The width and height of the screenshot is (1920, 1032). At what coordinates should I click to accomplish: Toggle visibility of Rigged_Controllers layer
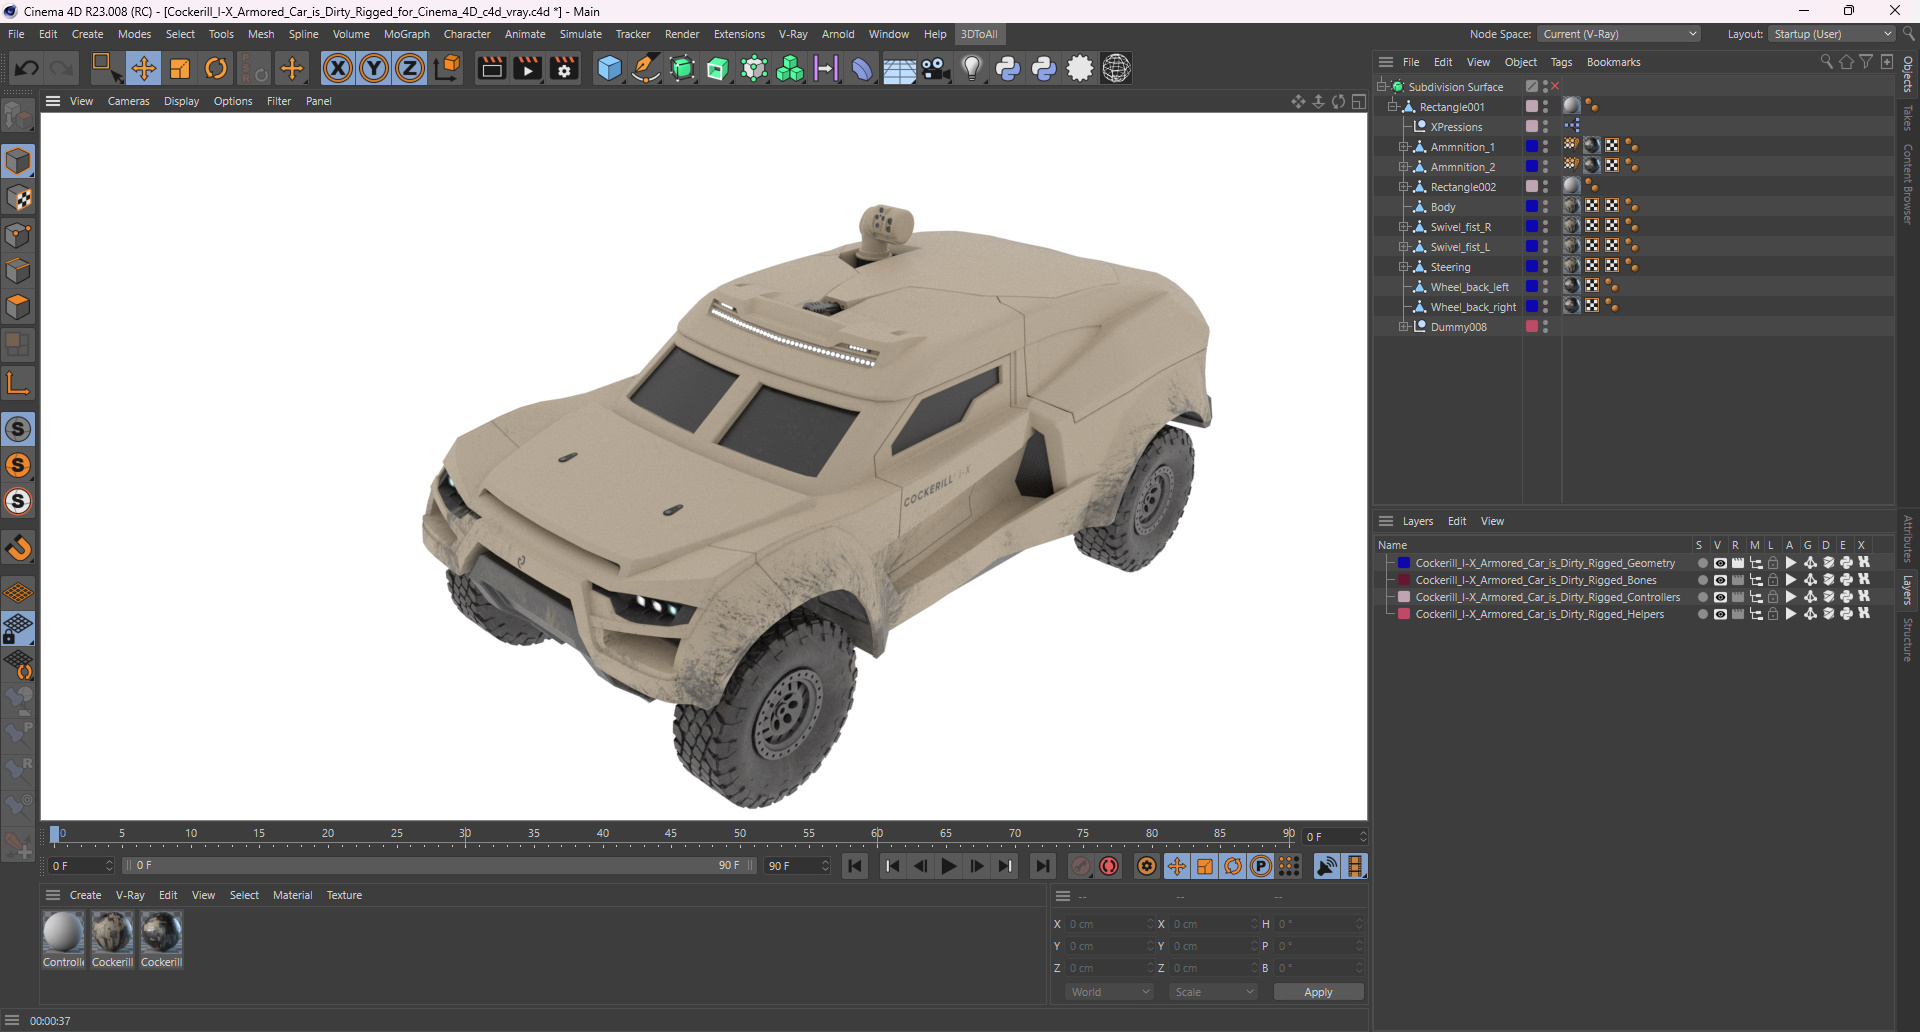coord(1720,597)
